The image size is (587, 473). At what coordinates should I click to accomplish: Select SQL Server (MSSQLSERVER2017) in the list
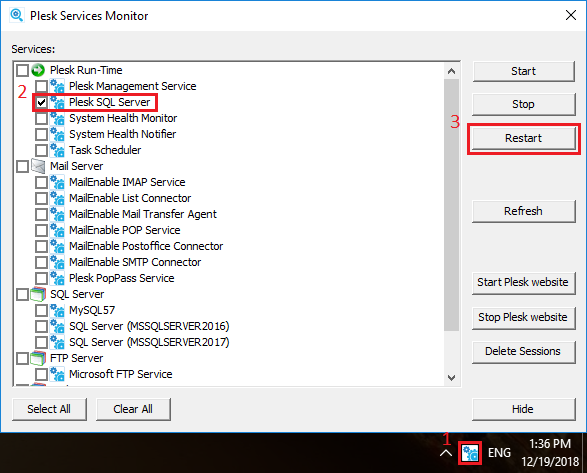[149, 342]
